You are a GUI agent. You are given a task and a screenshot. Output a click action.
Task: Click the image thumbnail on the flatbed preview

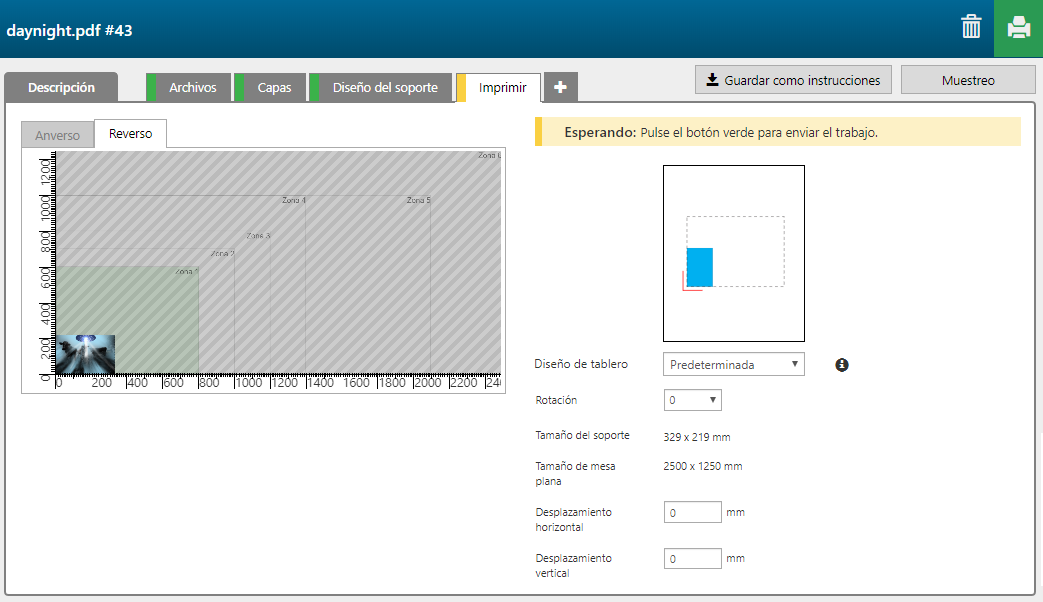(x=85, y=354)
